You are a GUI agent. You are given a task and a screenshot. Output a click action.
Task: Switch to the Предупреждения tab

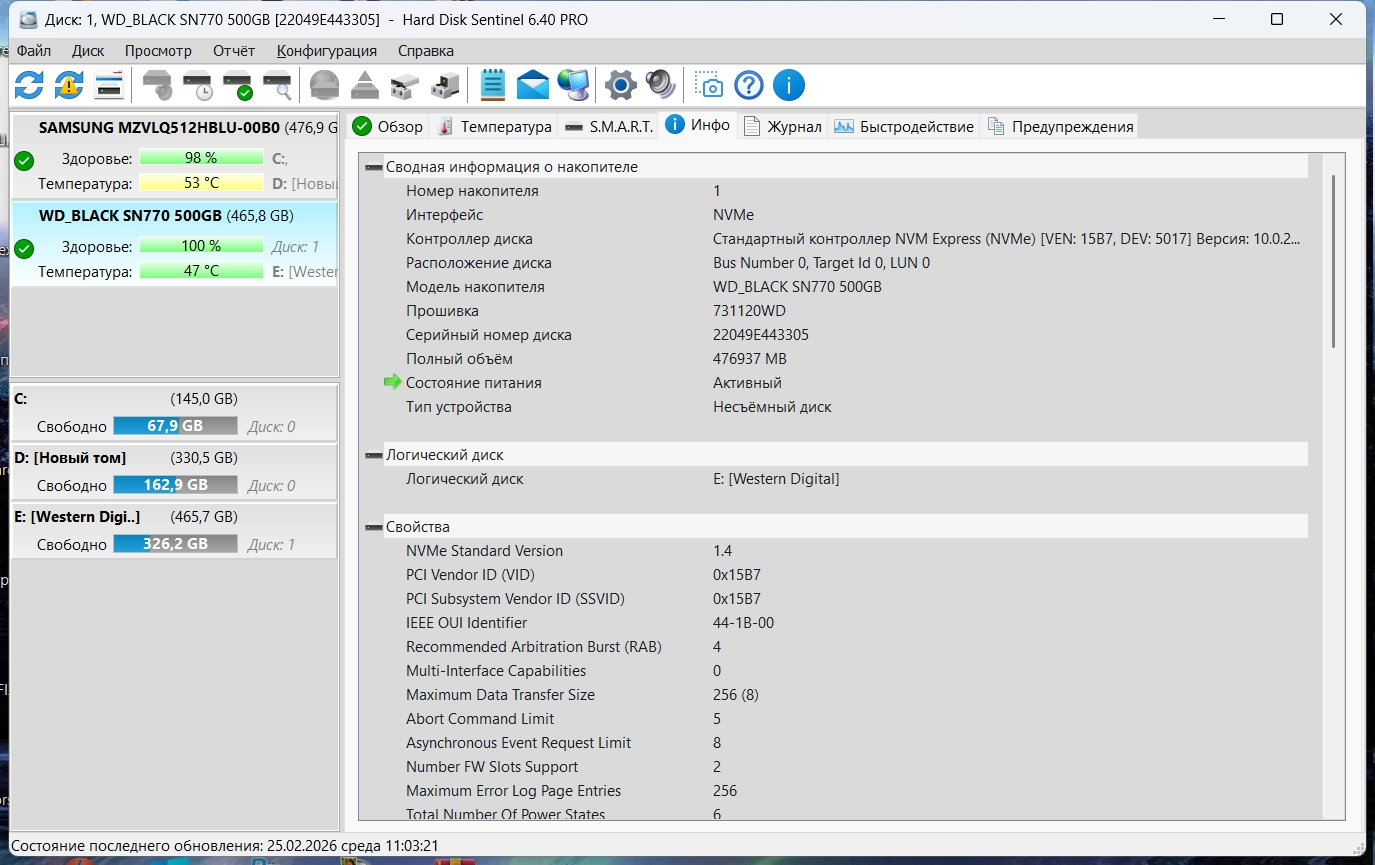point(1060,127)
